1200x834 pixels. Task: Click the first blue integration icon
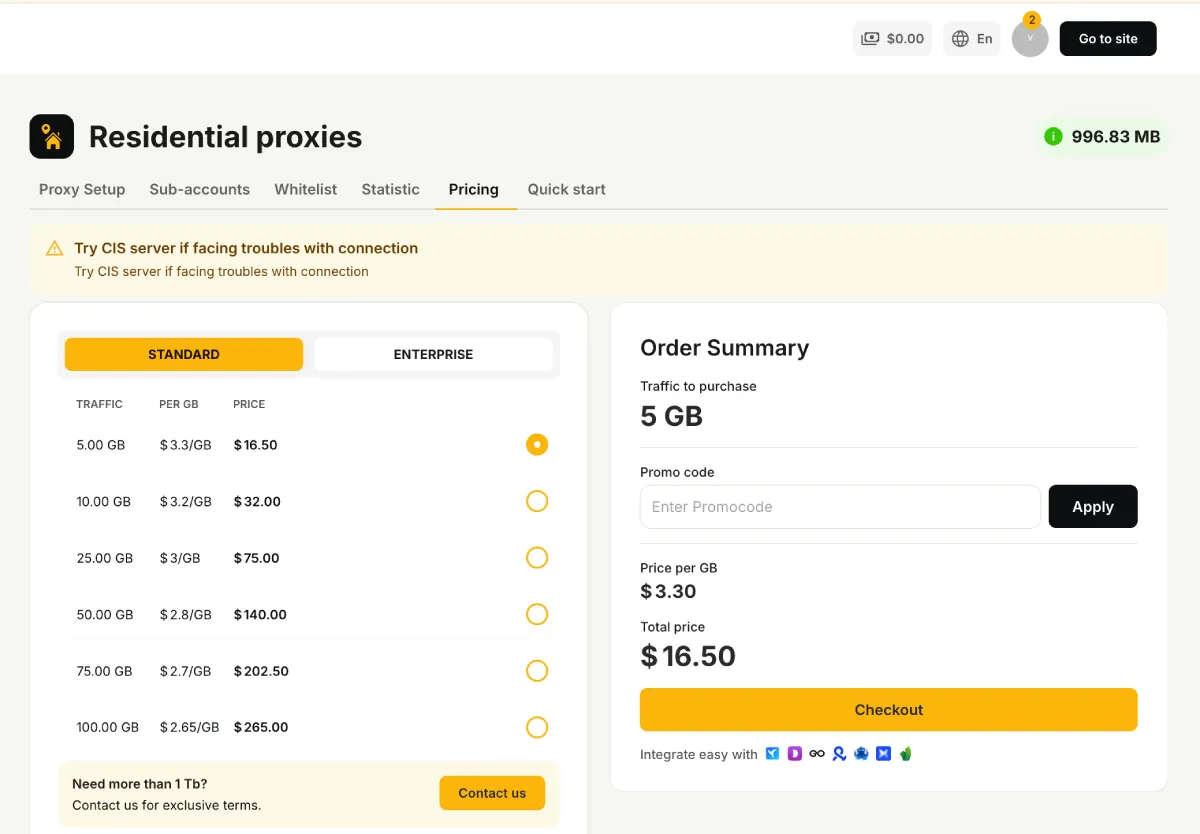pyautogui.click(x=773, y=753)
